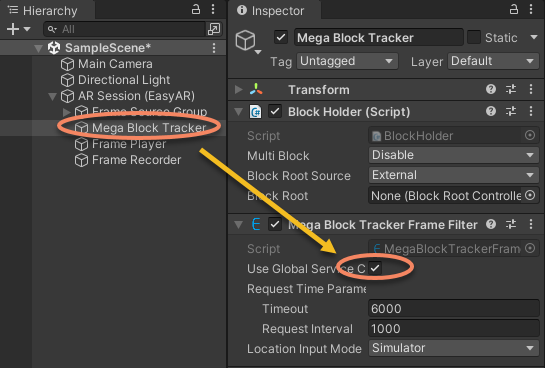Lock the Hierarchy panel with padlock icon

(x=196, y=9)
